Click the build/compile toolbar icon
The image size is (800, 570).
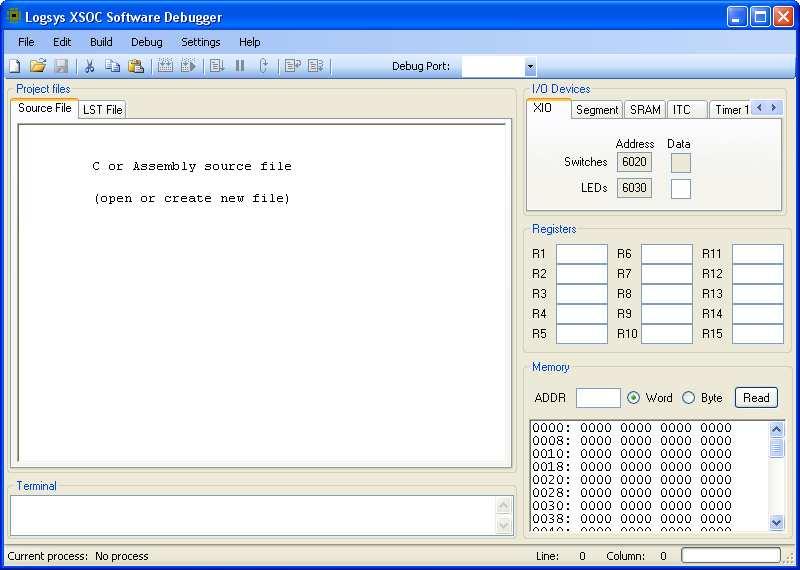[165, 66]
